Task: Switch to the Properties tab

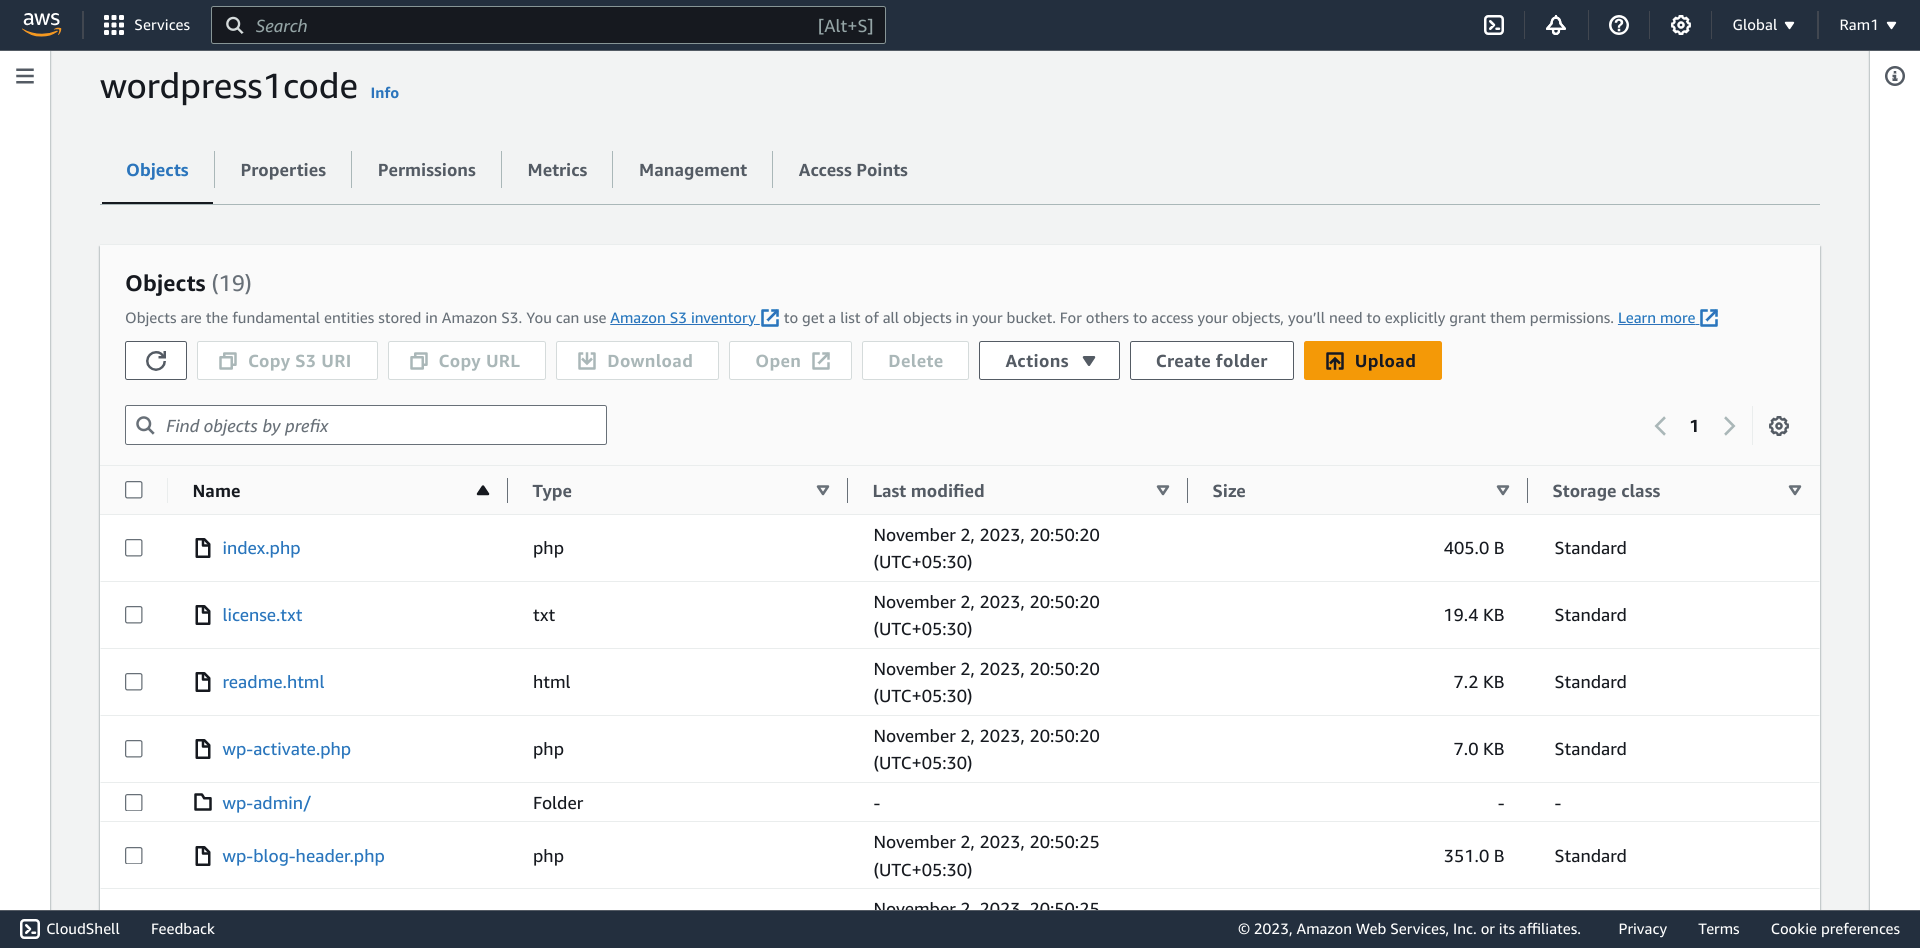Action: pyautogui.click(x=283, y=170)
